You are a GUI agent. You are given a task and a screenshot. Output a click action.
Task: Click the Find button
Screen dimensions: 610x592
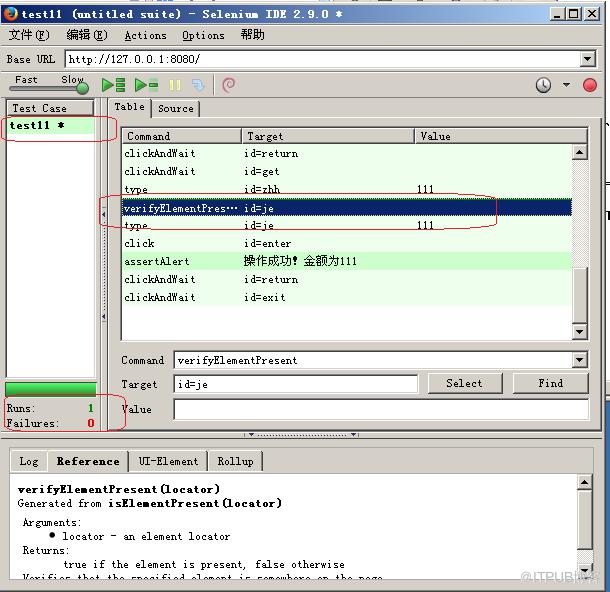tap(550, 384)
